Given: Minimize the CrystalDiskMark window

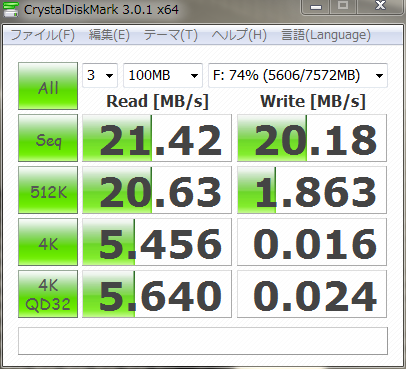Looking at the screenshot, I should click(x=316, y=7).
